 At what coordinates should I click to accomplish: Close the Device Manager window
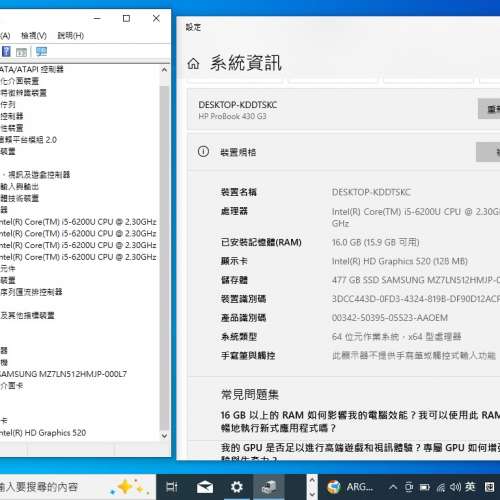click(156, 18)
